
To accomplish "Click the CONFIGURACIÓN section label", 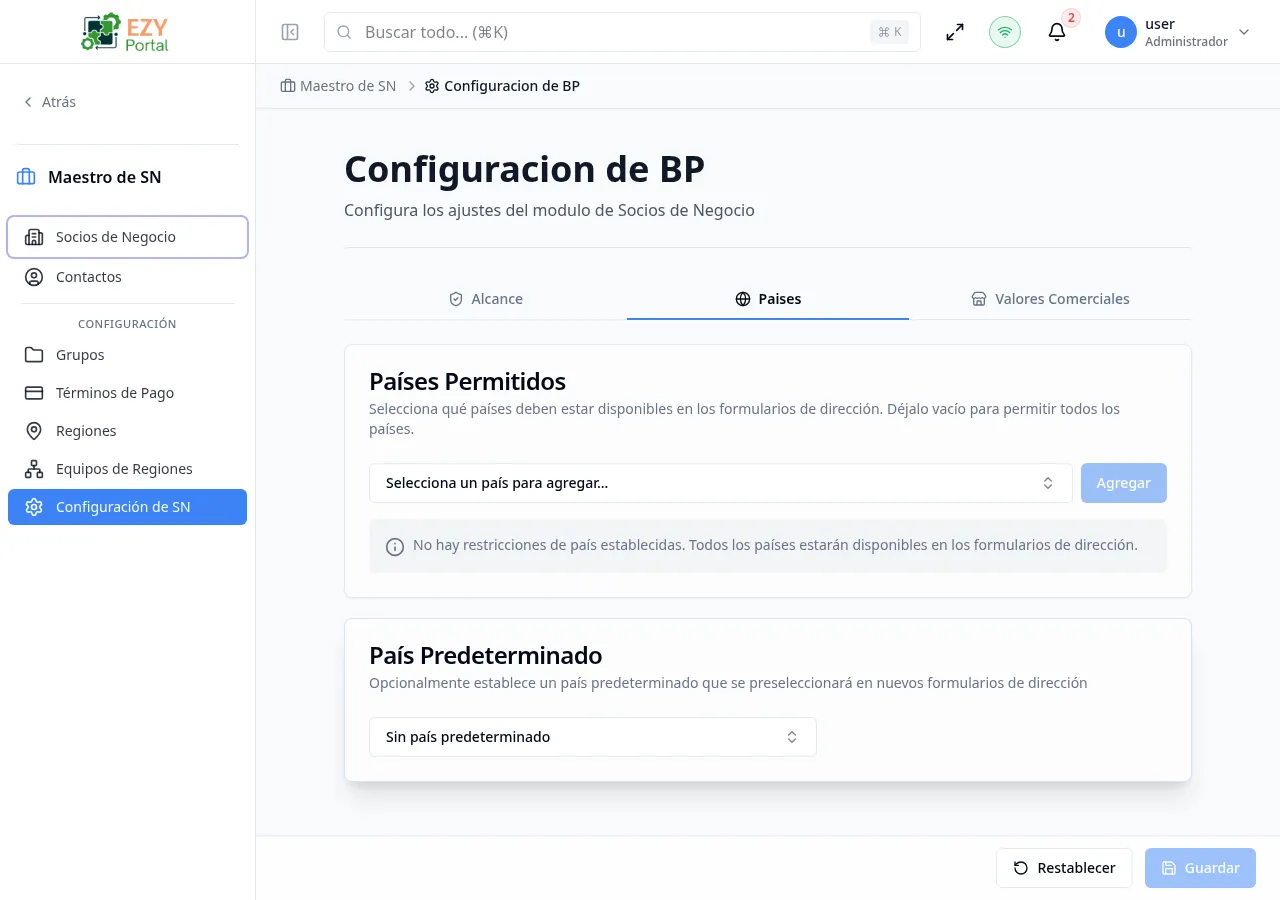I will (x=127, y=324).
